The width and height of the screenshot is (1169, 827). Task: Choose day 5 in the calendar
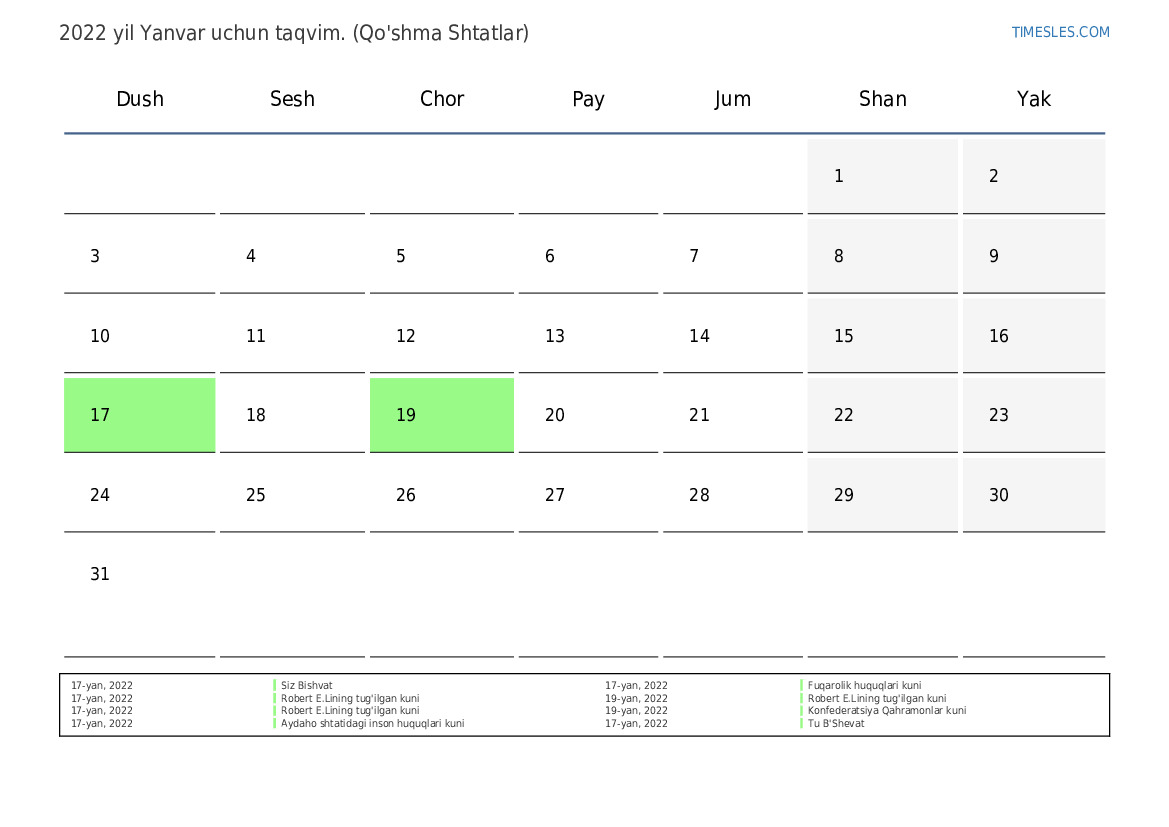coord(442,256)
